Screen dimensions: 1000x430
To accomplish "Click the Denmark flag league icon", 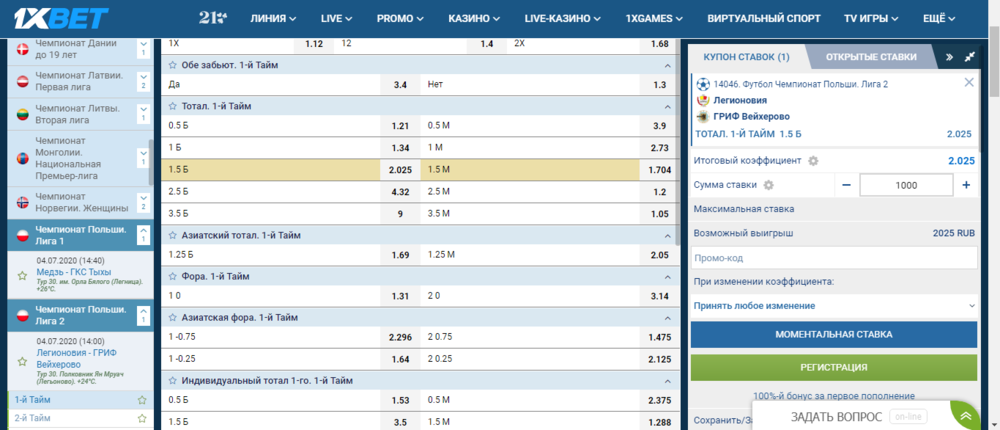I will (x=23, y=49).
